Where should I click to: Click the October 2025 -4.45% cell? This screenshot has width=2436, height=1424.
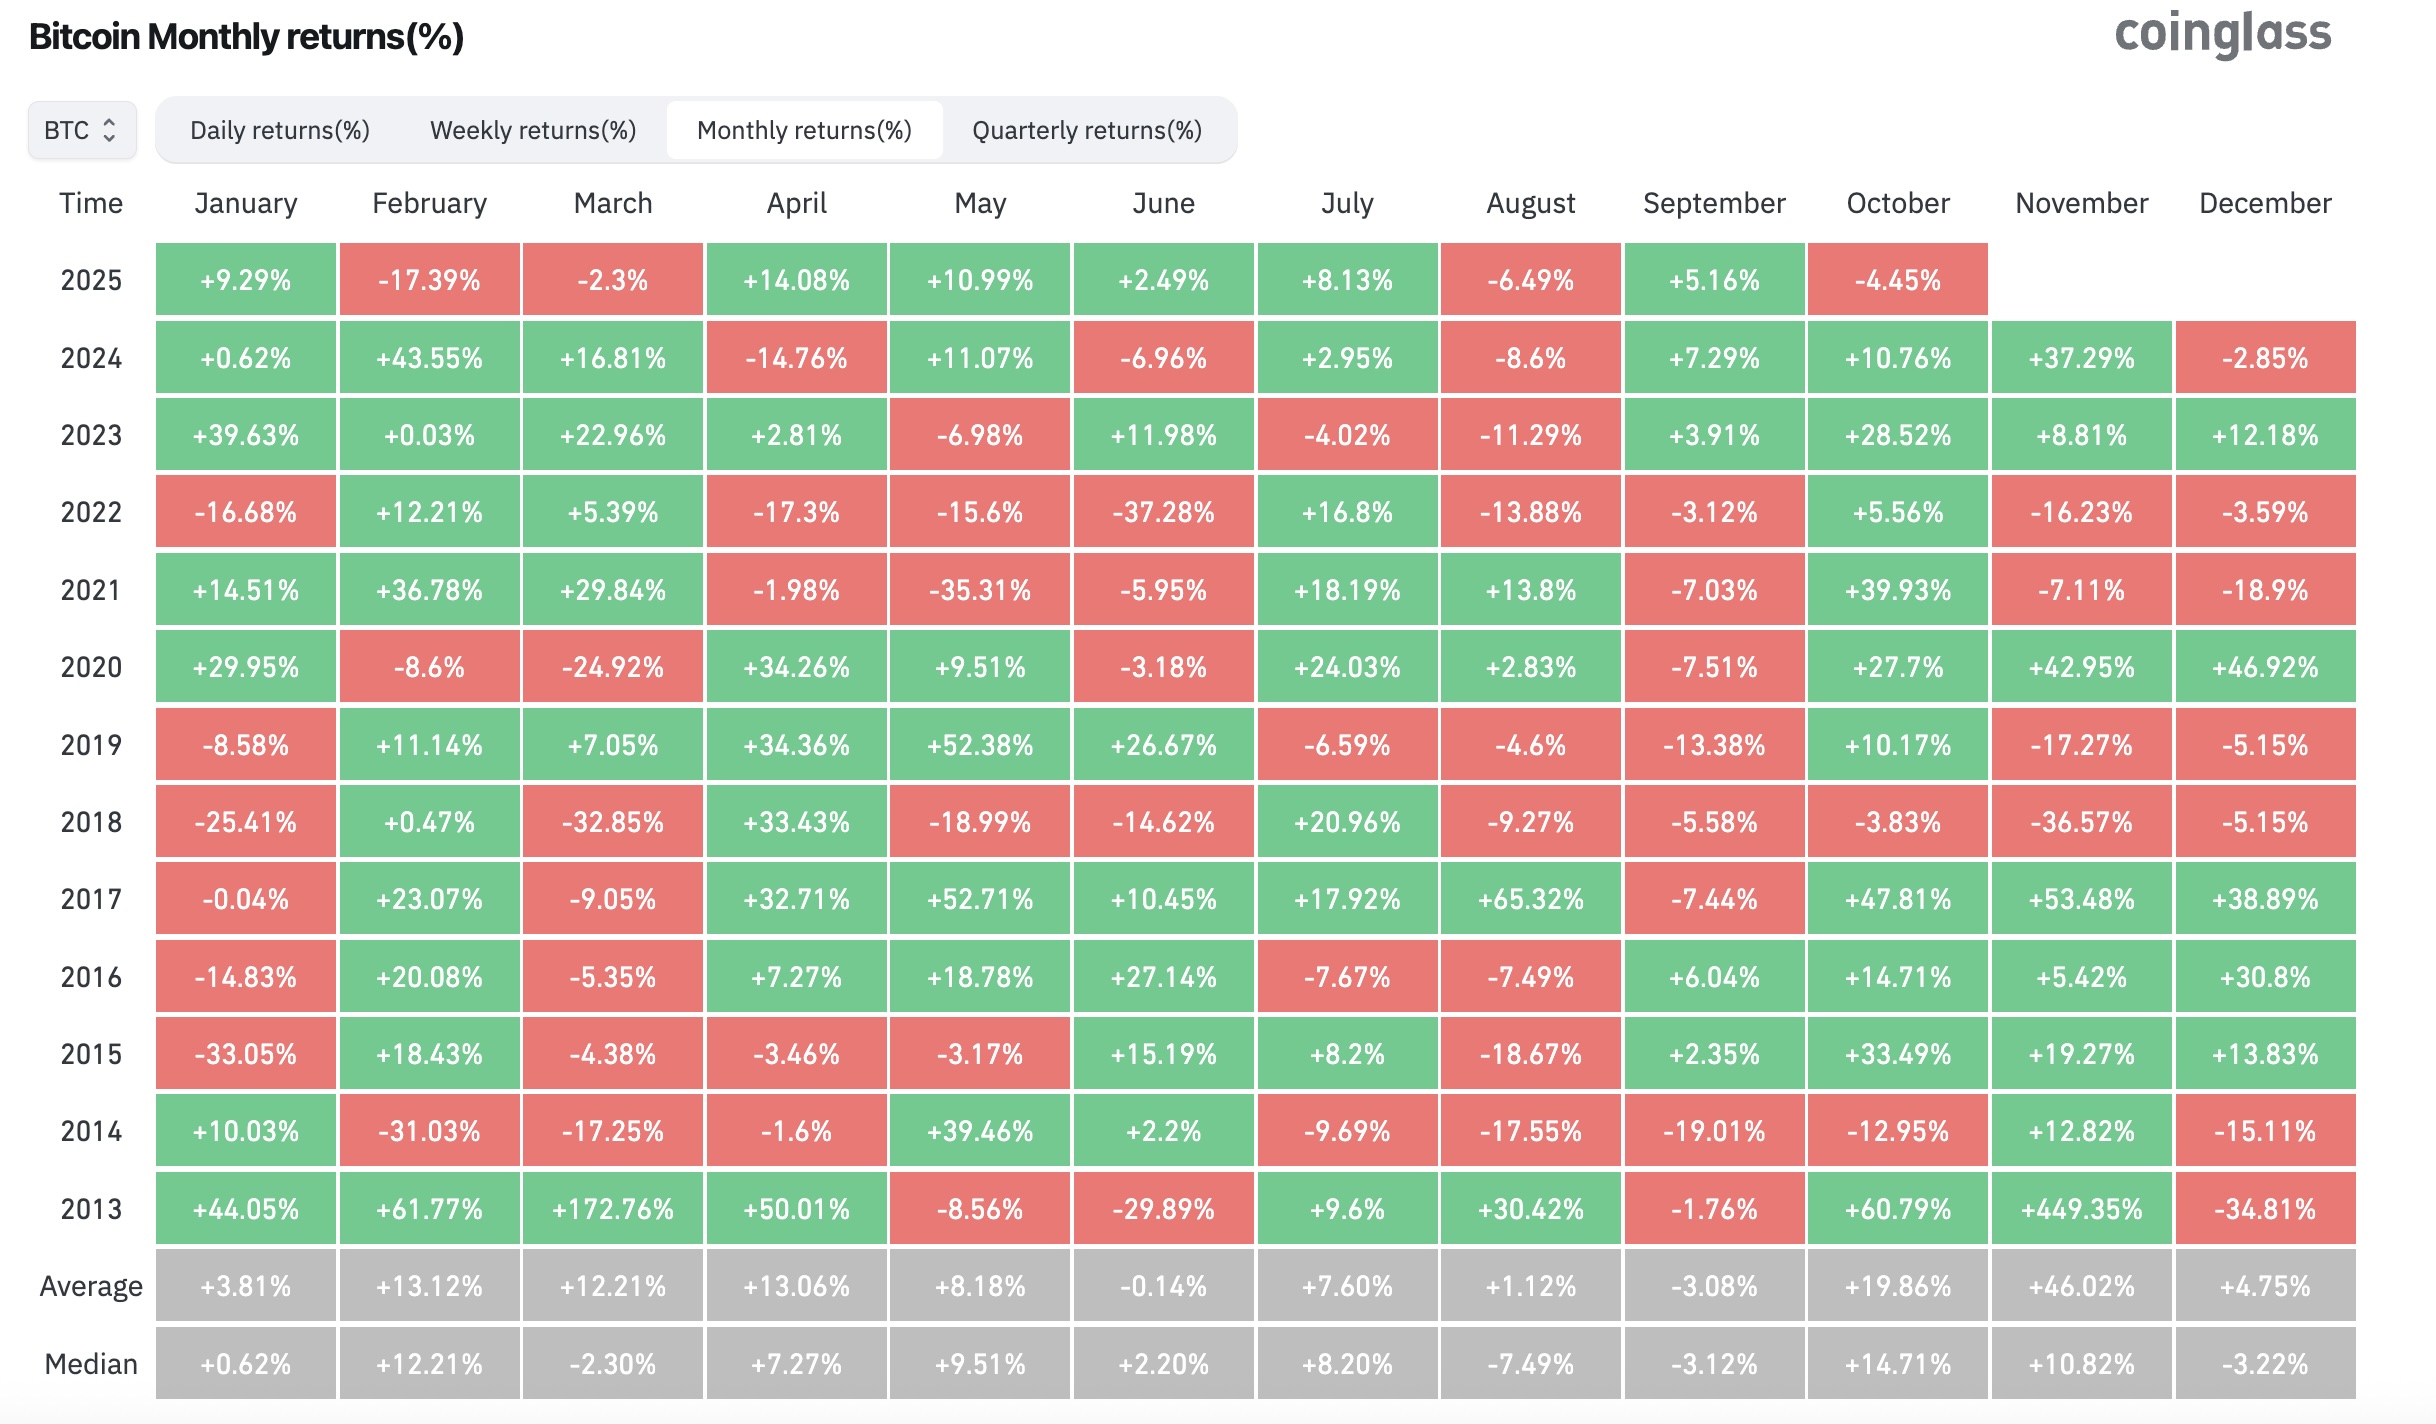pos(1897,280)
